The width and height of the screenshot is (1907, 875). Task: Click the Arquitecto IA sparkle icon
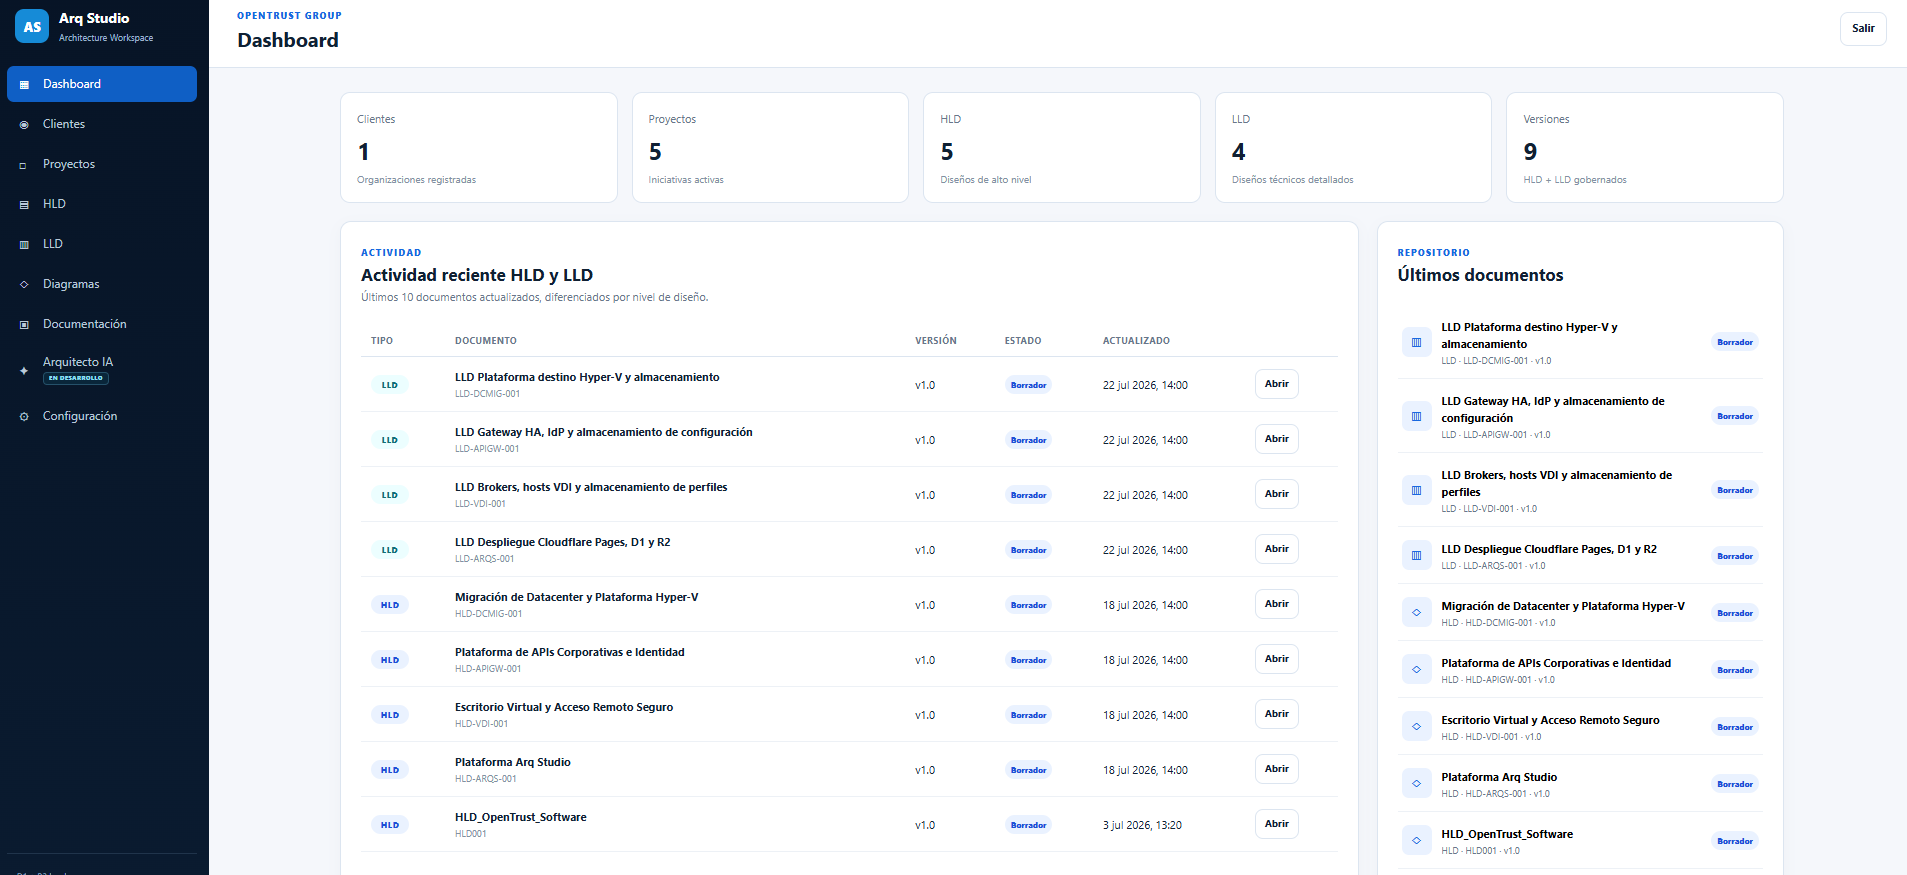pos(24,371)
